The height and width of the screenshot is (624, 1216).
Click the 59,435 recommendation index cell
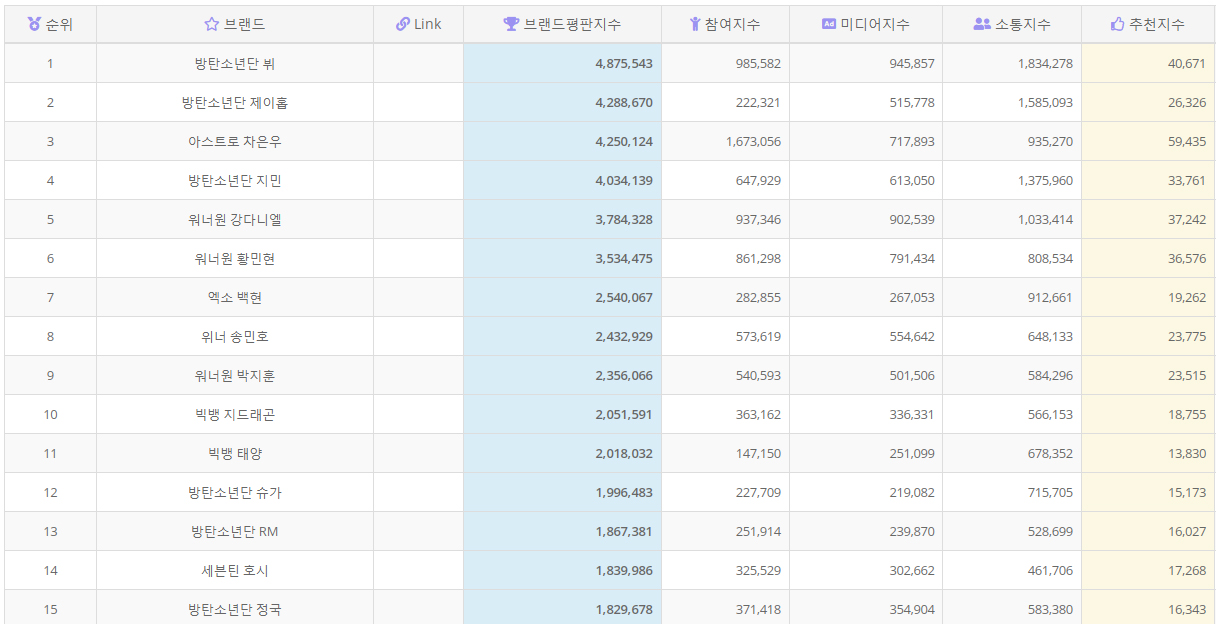1186,141
